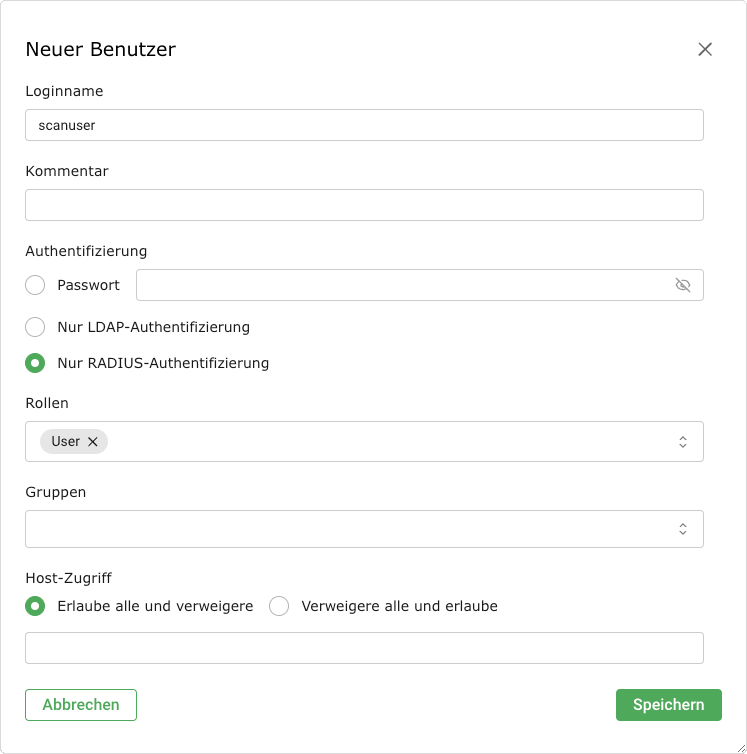Click the Passwort label text

(x=88, y=285)
